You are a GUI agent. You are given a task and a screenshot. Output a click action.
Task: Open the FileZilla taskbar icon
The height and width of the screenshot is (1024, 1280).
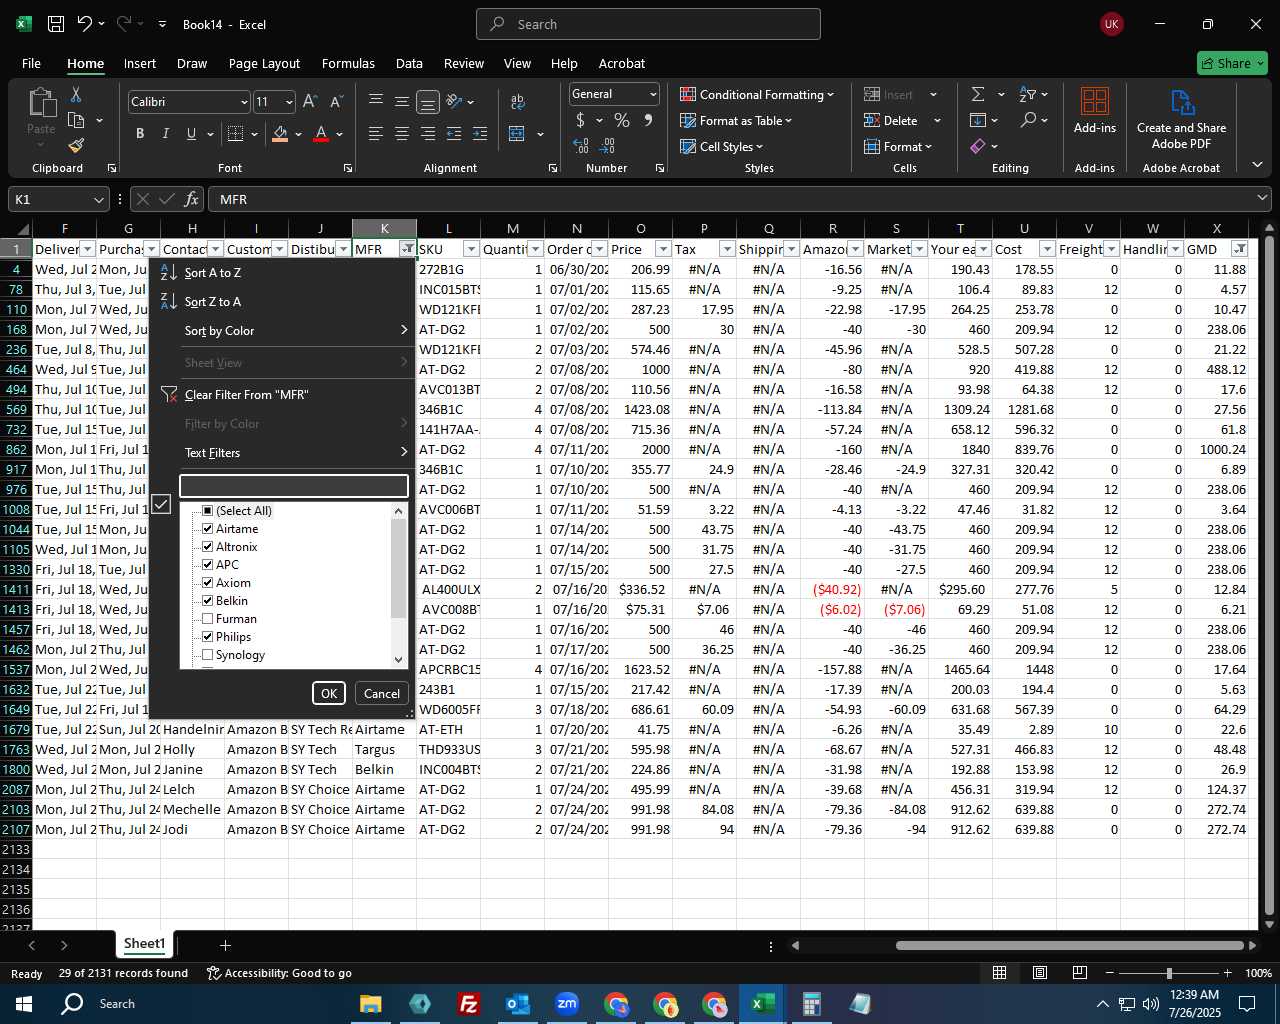coord(468,1003)
